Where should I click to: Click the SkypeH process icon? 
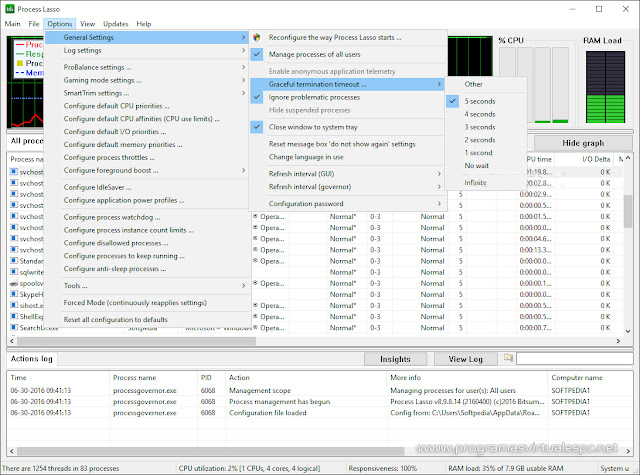(14, 294)
